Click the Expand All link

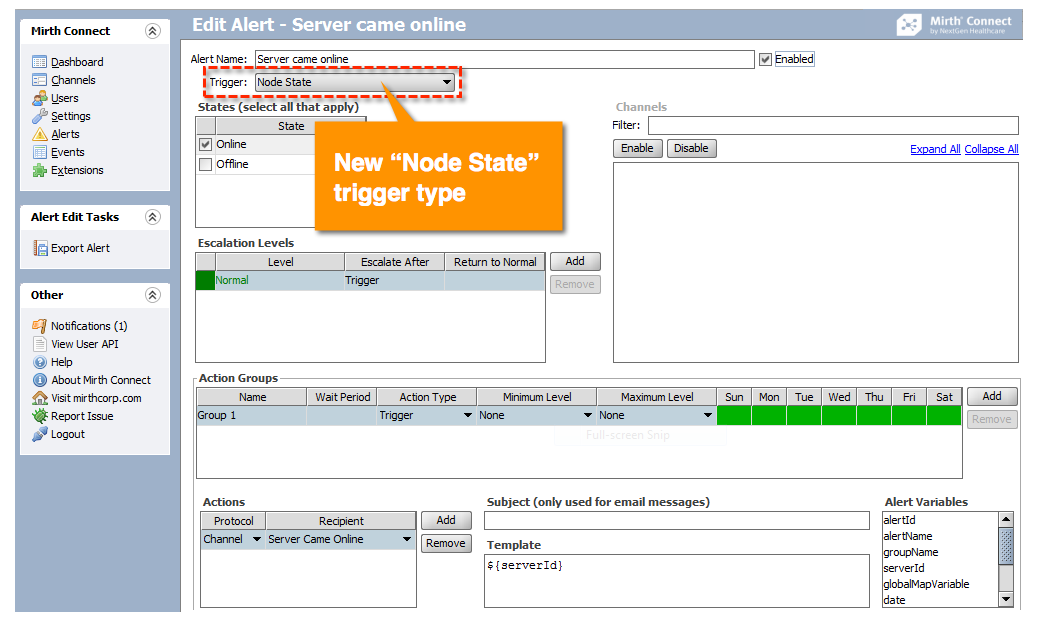click(935, 149)
